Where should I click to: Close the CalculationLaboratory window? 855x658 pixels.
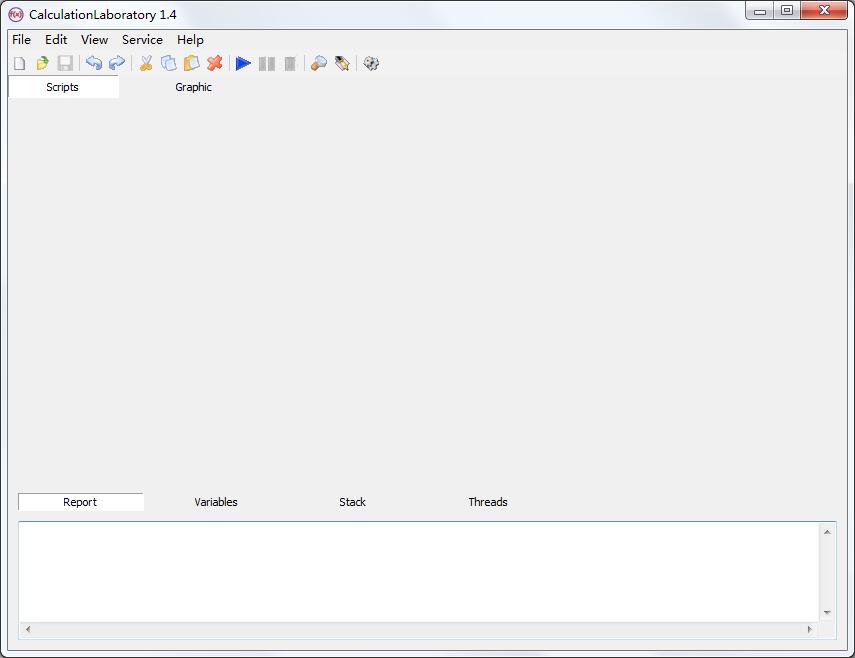tap(824, 11)
